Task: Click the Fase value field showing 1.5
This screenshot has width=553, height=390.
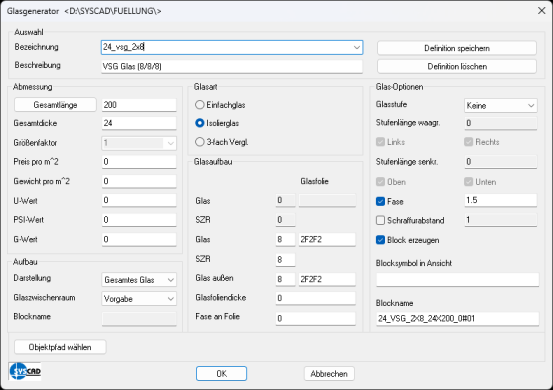Action: point(500,200)
